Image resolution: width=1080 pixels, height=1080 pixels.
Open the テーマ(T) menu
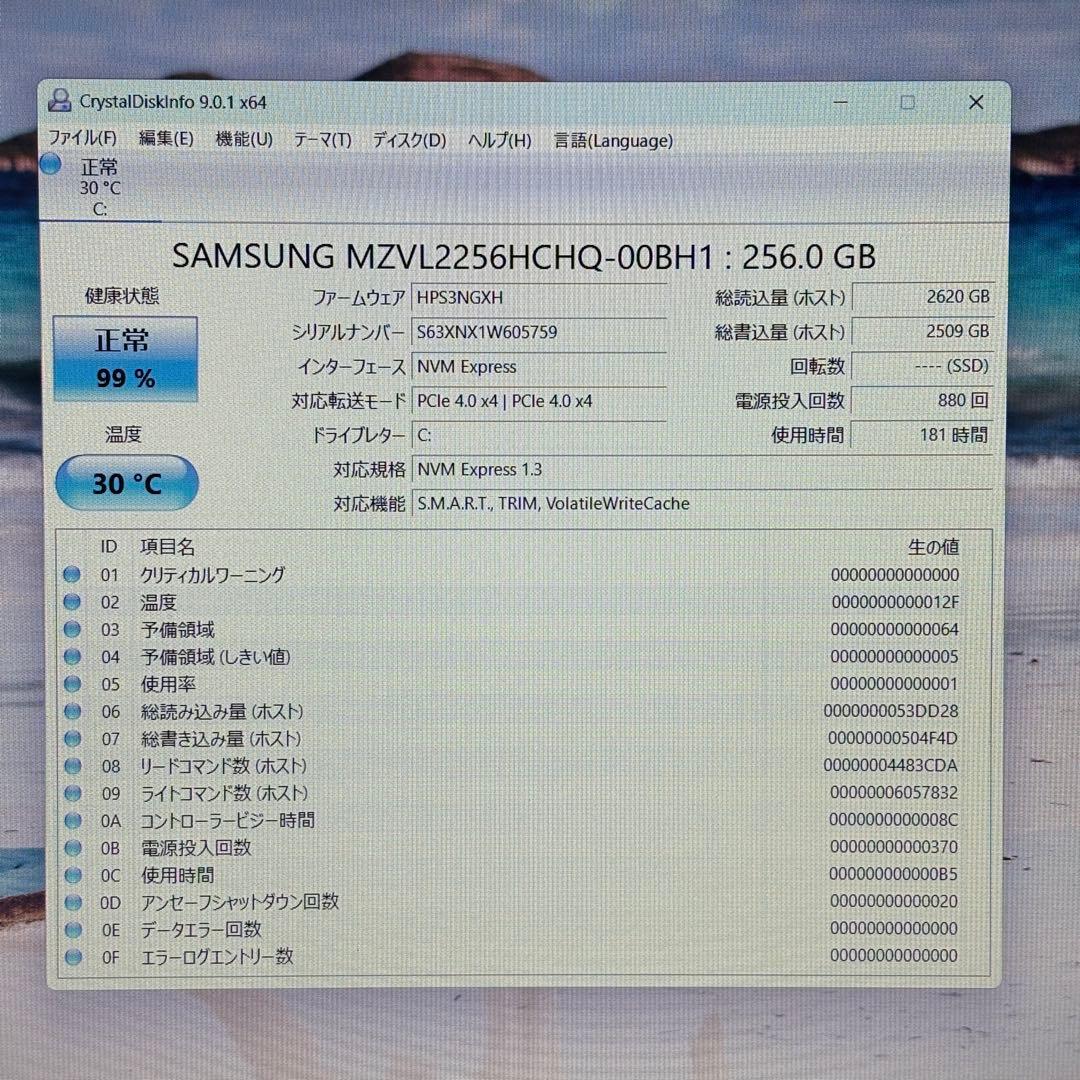322,141
